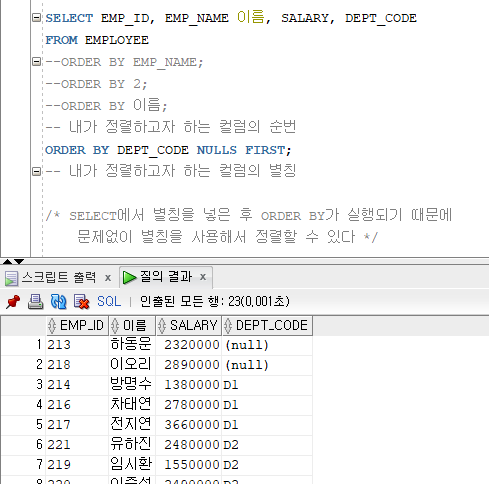Print the query result via printer icon
This screenshot has height=484, width=489.
click(x=35, y=302)
